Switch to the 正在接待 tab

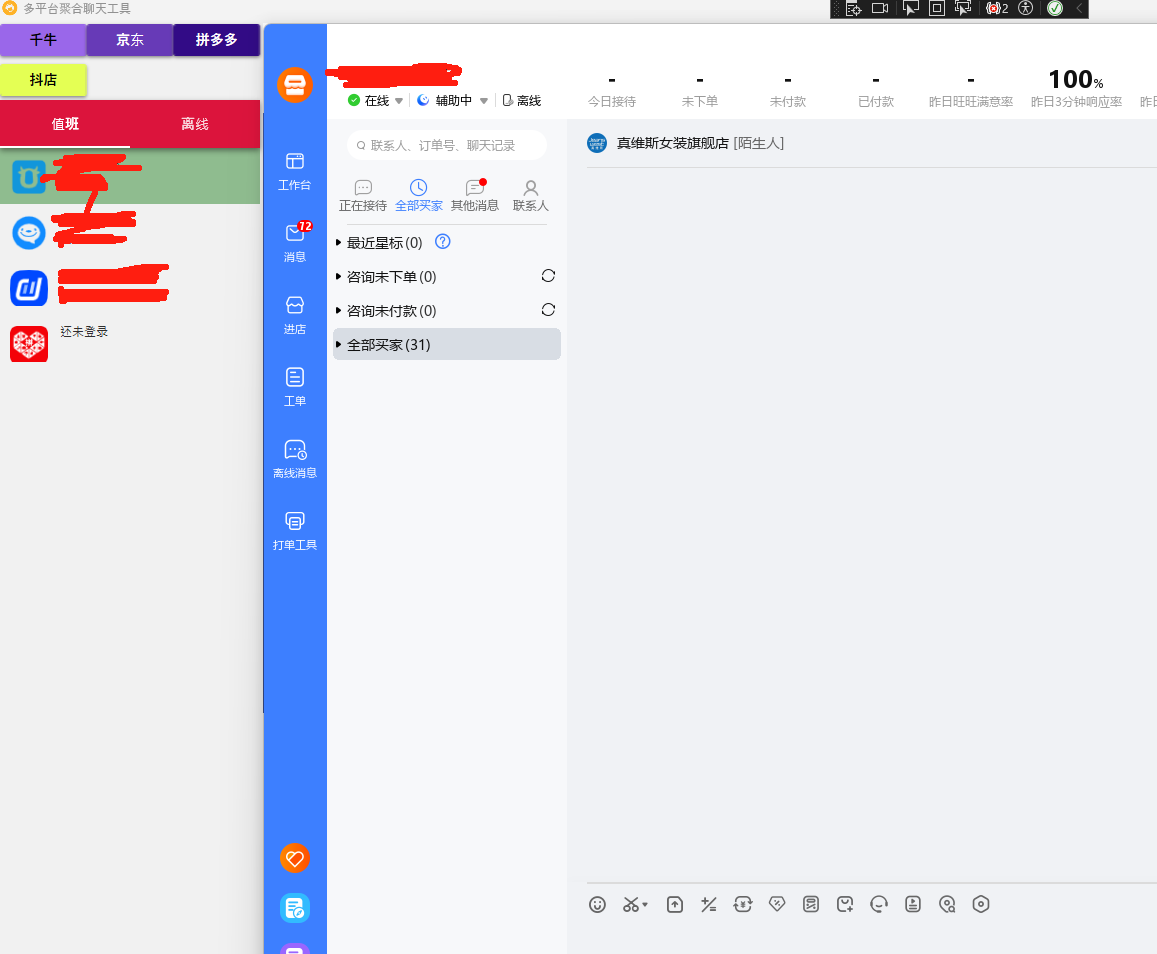pos(363,195)
